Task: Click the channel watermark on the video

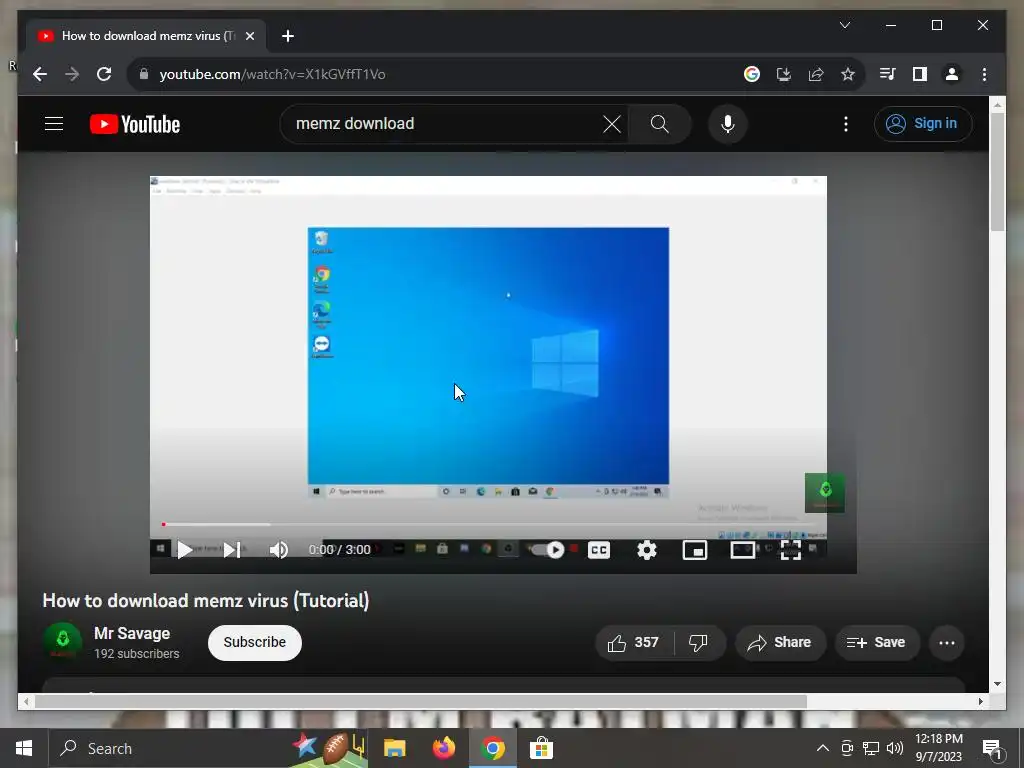Action: coord(824,492)
